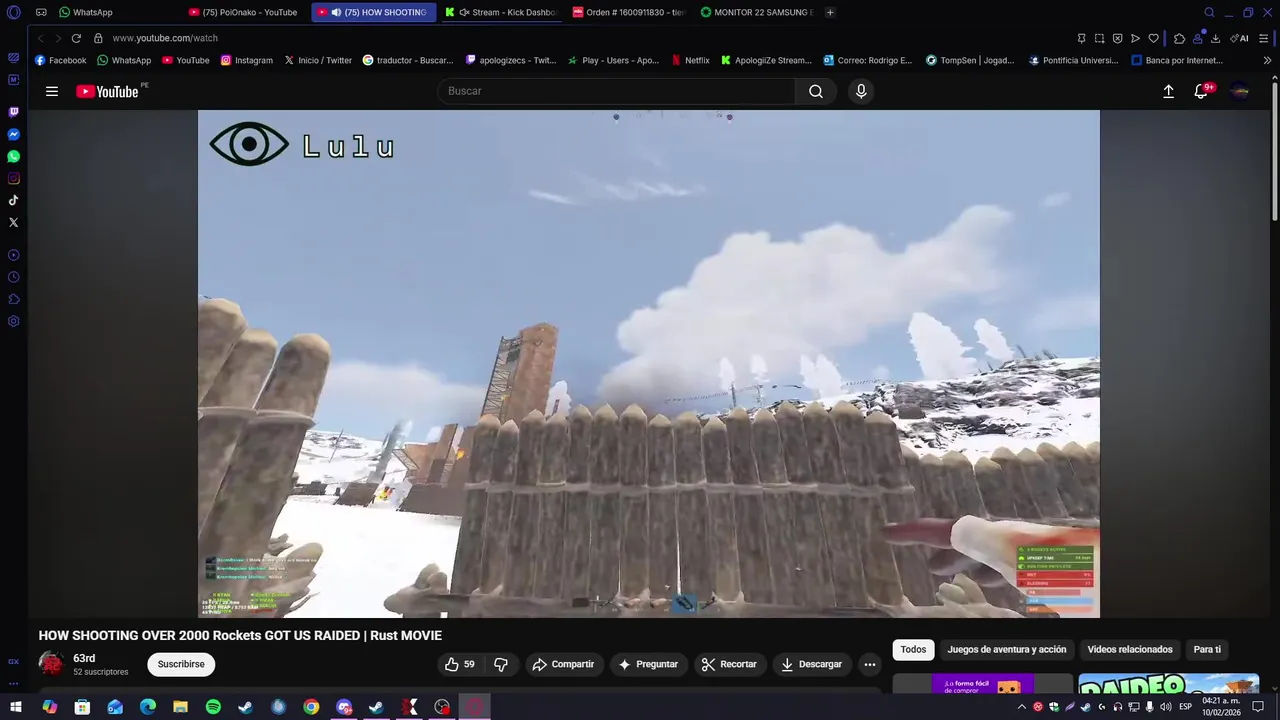Open more actions three-dot menu
1280x720 pixels.
click(x=870, y=664)
